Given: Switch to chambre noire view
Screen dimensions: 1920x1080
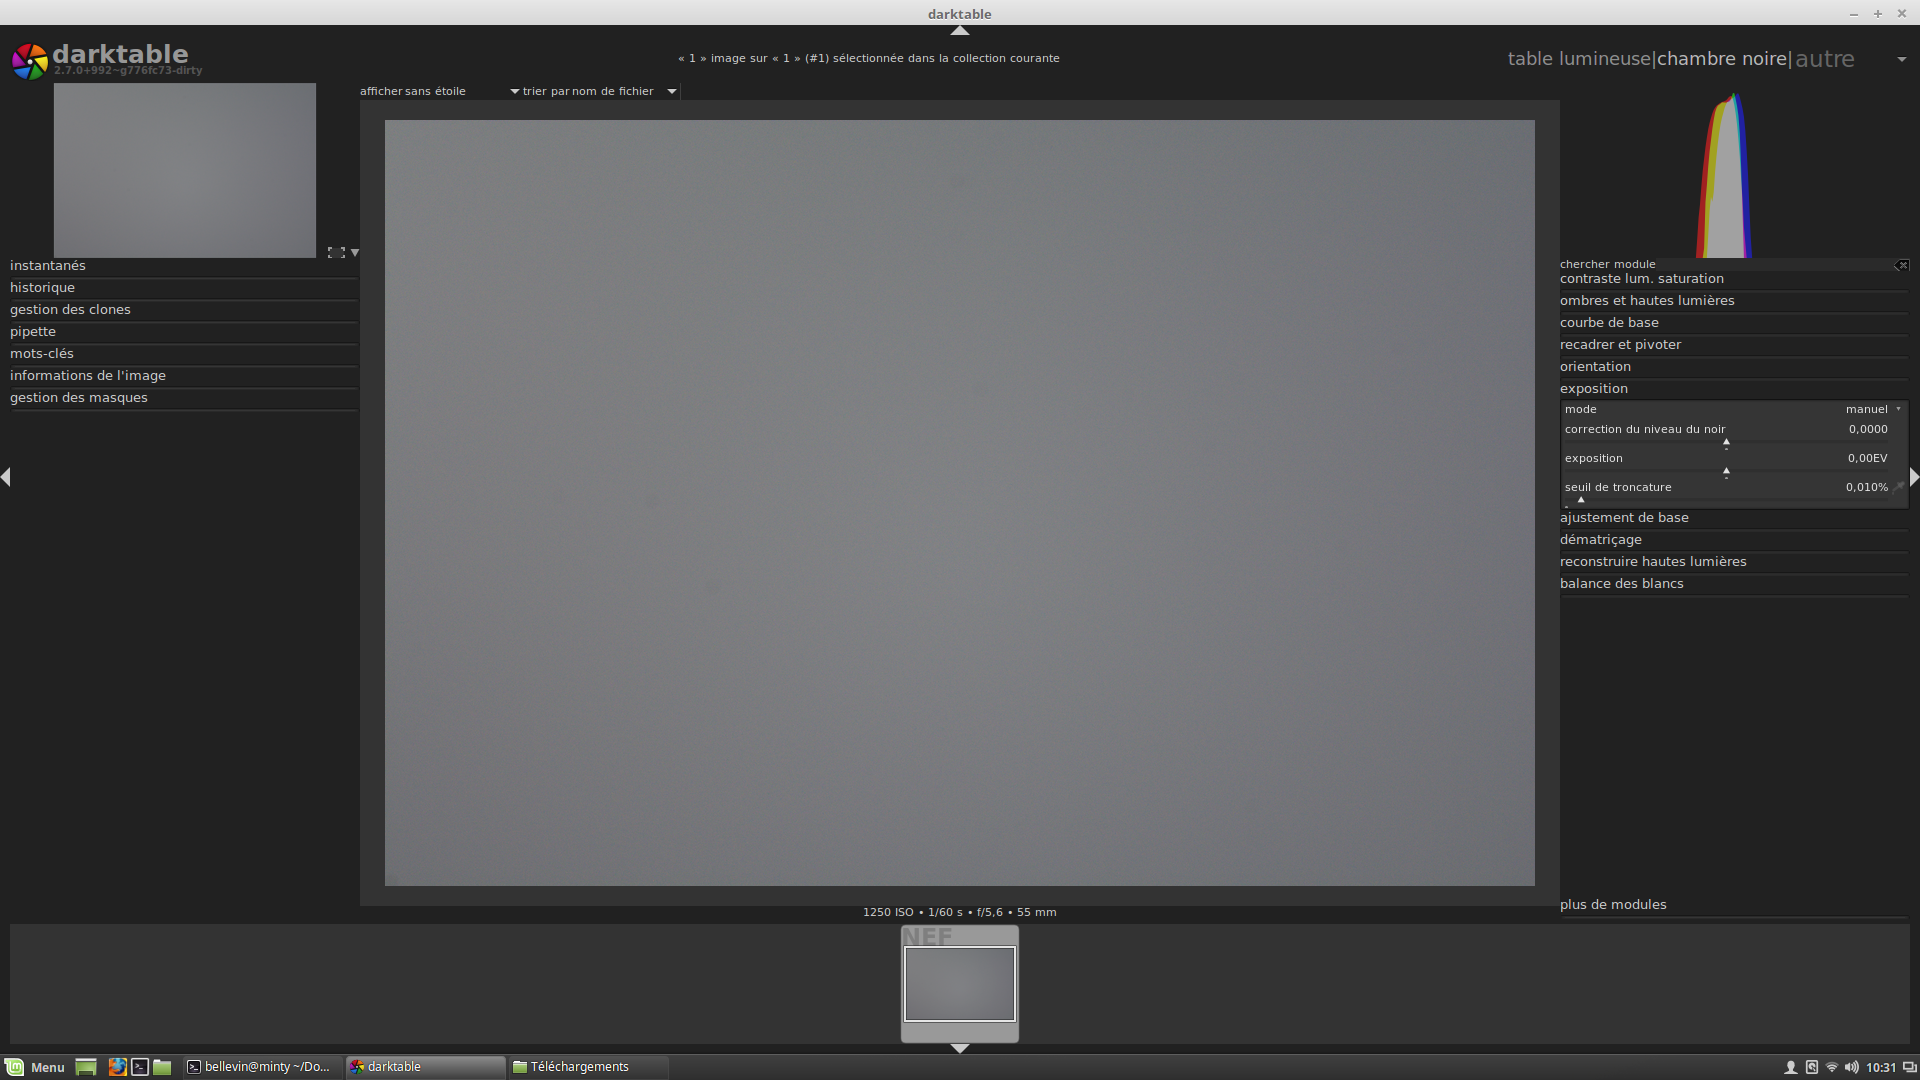Looking at the screenshot, I should 1722,59.
